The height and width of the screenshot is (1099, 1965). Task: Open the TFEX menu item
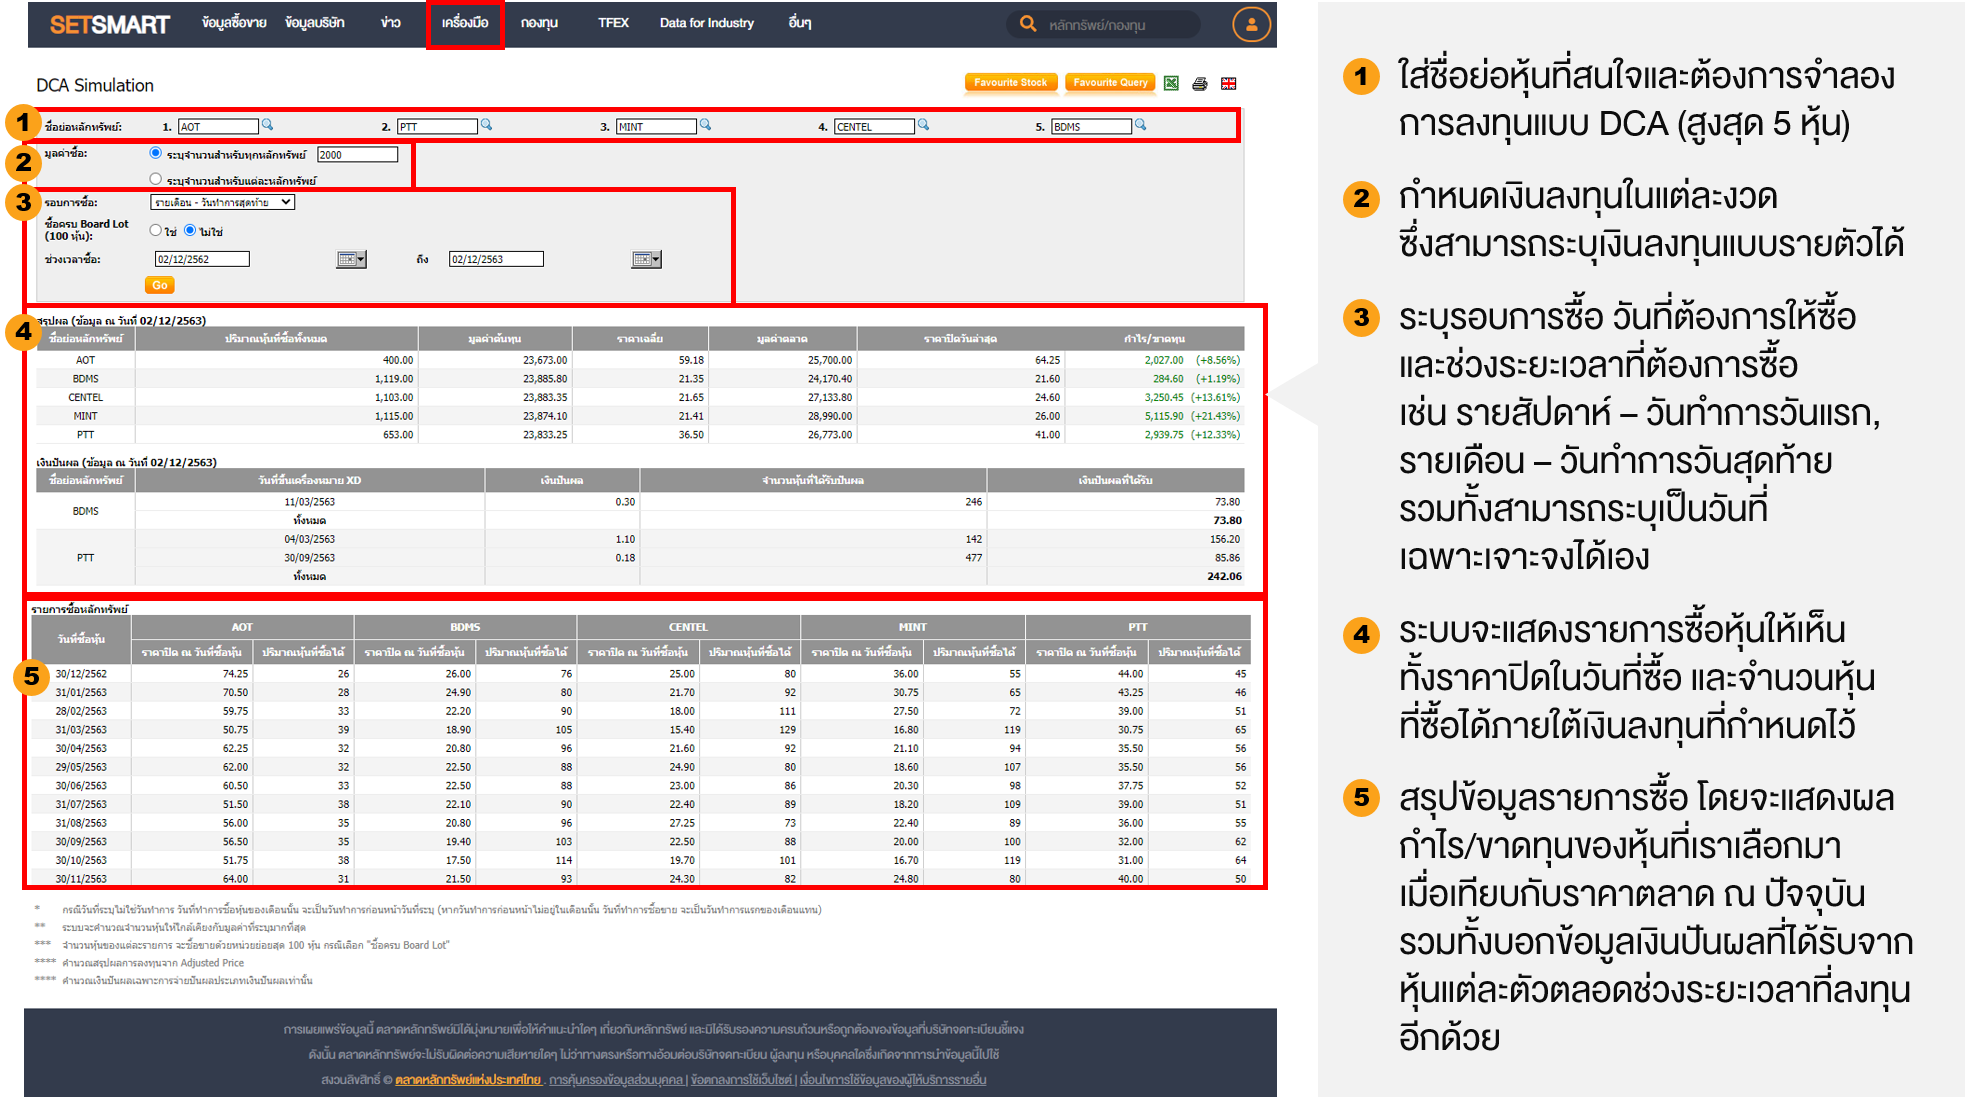click(613, 23)
